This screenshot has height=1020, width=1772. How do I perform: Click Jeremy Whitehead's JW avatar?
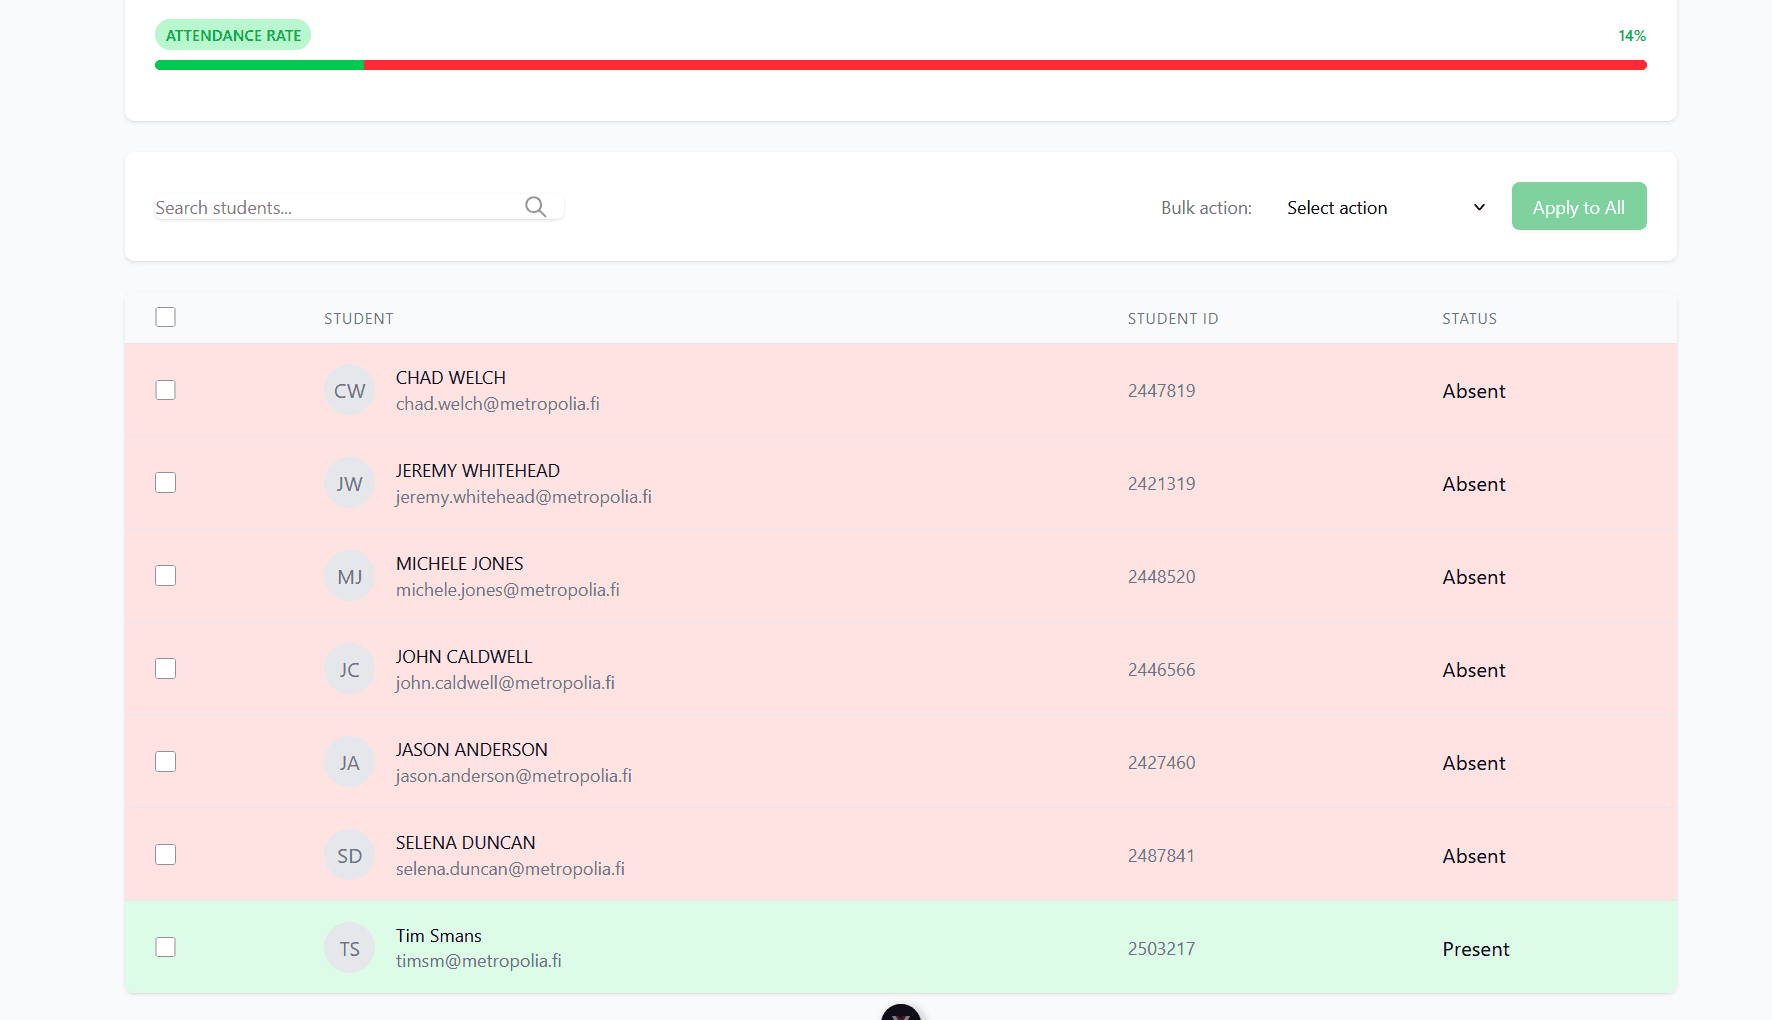point(349,484)
